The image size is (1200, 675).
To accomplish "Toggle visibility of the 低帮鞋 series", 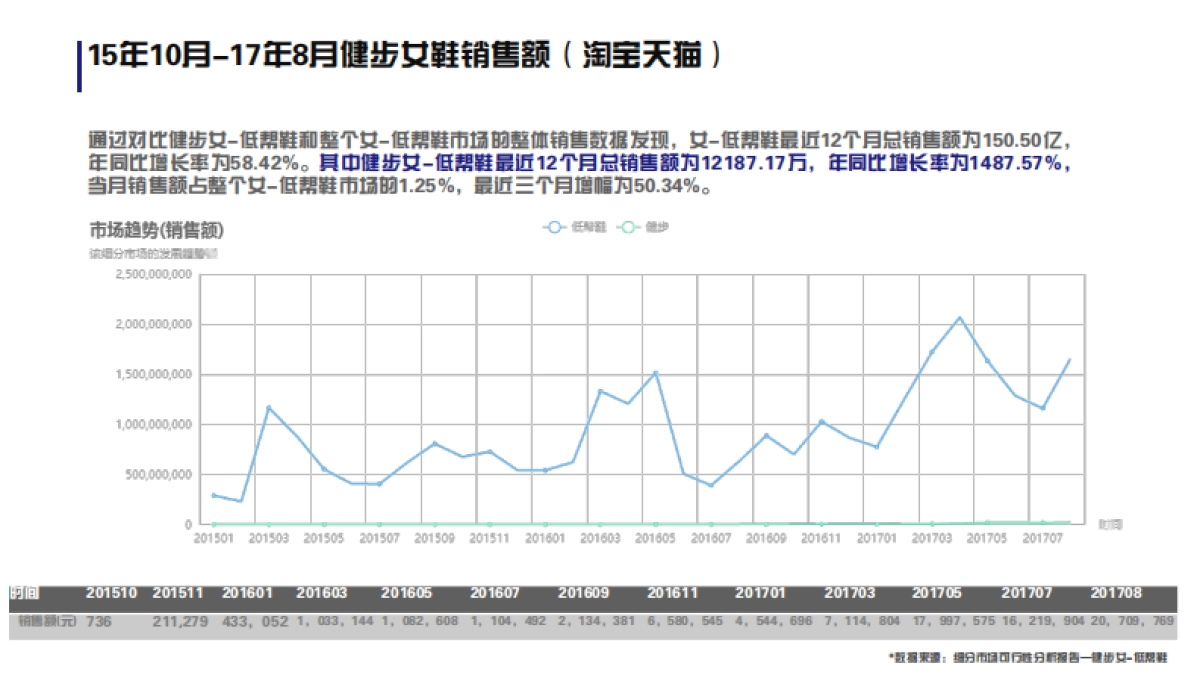I will (x=570, y=227).
